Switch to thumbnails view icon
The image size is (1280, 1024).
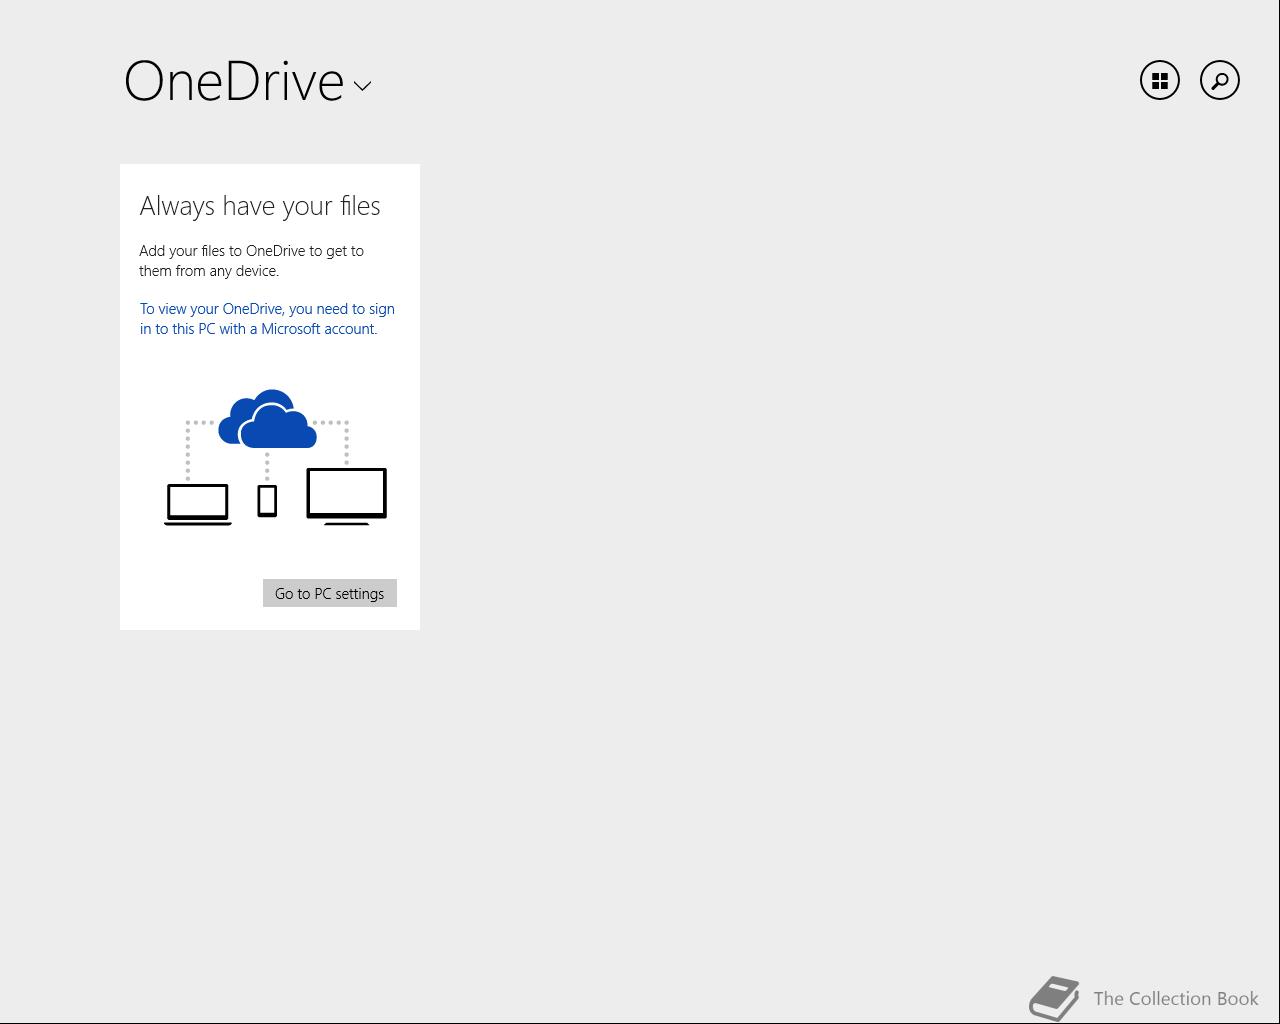tap(1160, 80)
